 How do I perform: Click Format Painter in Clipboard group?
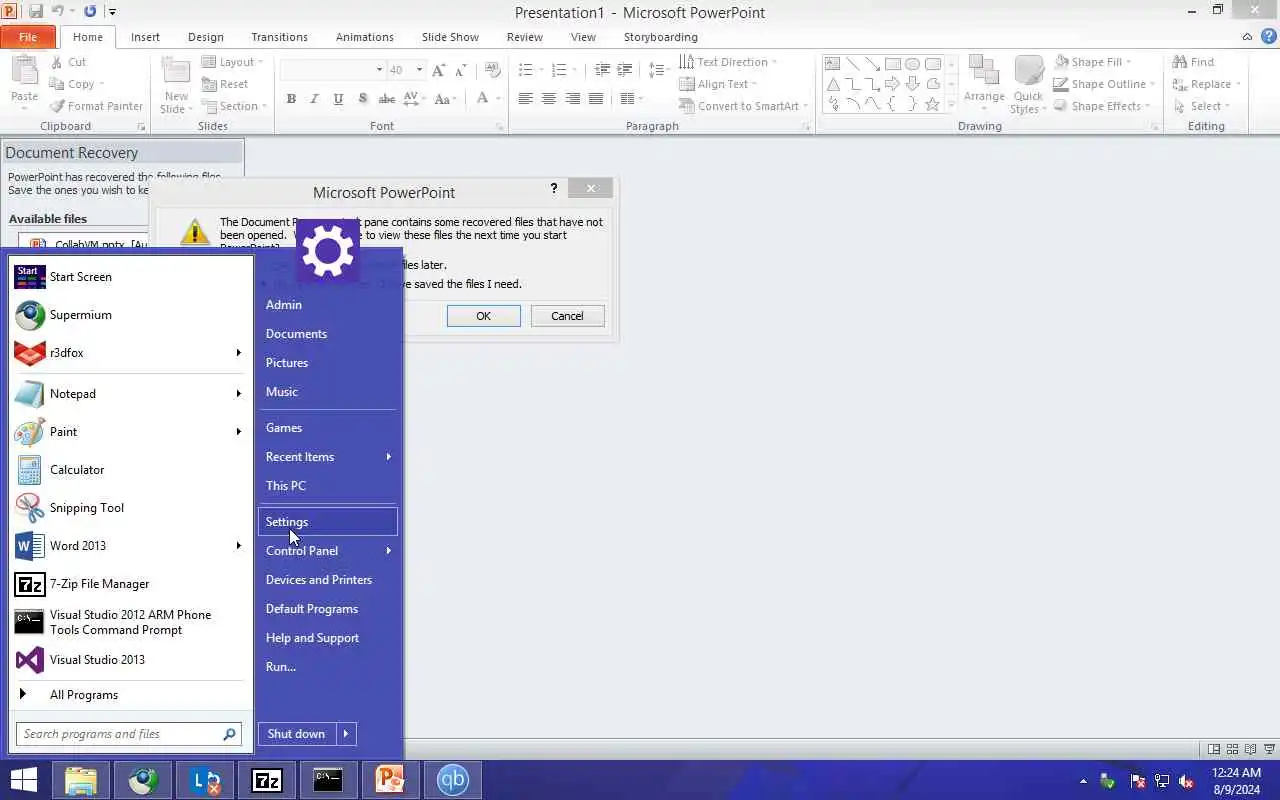tap(97, 106)
